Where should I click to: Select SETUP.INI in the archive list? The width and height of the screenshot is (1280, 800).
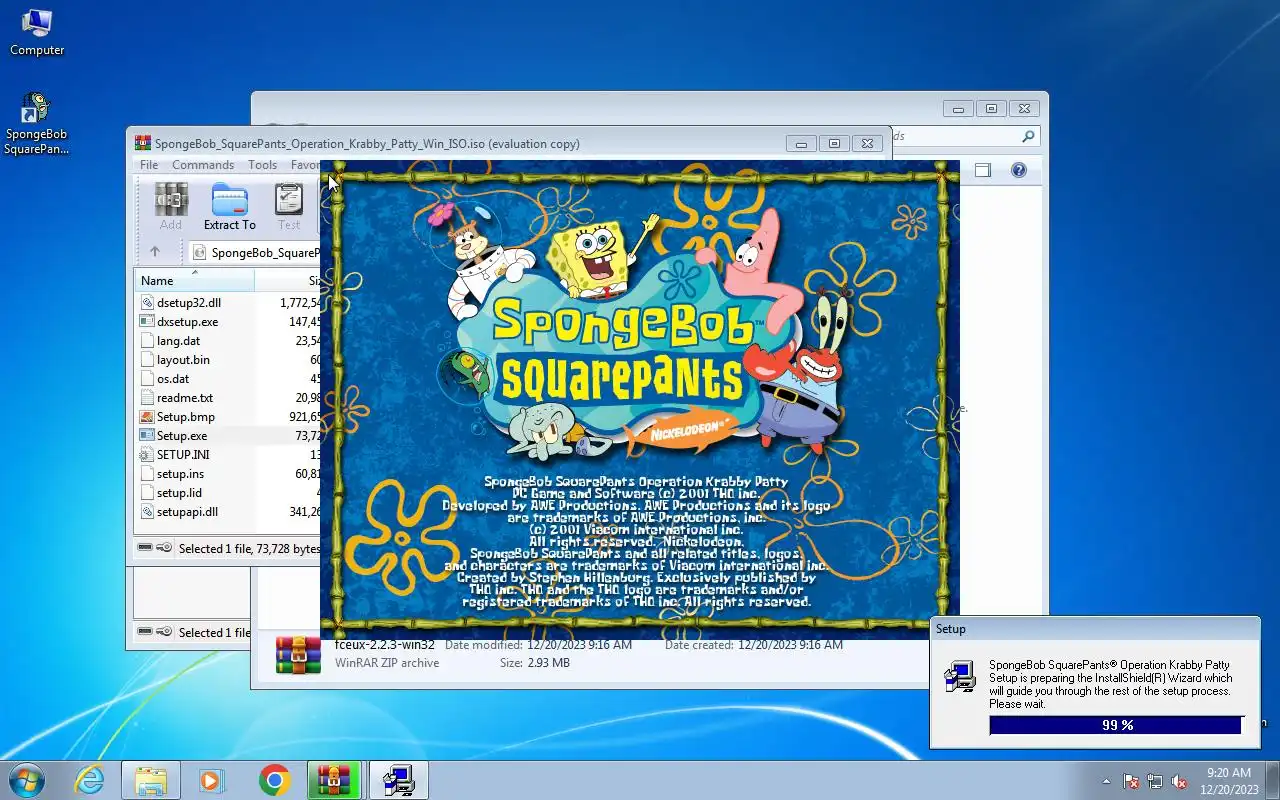pyautogui.click(x=183, y=455)
